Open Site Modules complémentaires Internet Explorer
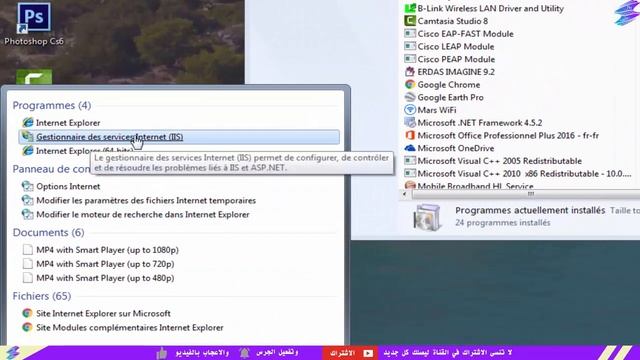The image size is (640, 360). click(x=130, y=327)
